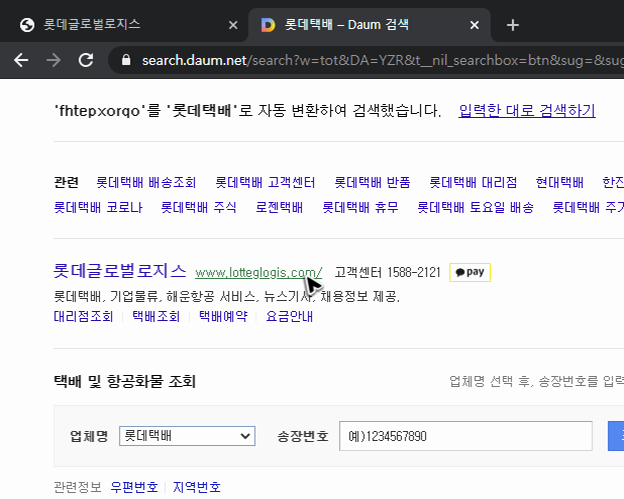
Task: Close the 롯데글로벌로지스 tab
Action: click(233, 25)
